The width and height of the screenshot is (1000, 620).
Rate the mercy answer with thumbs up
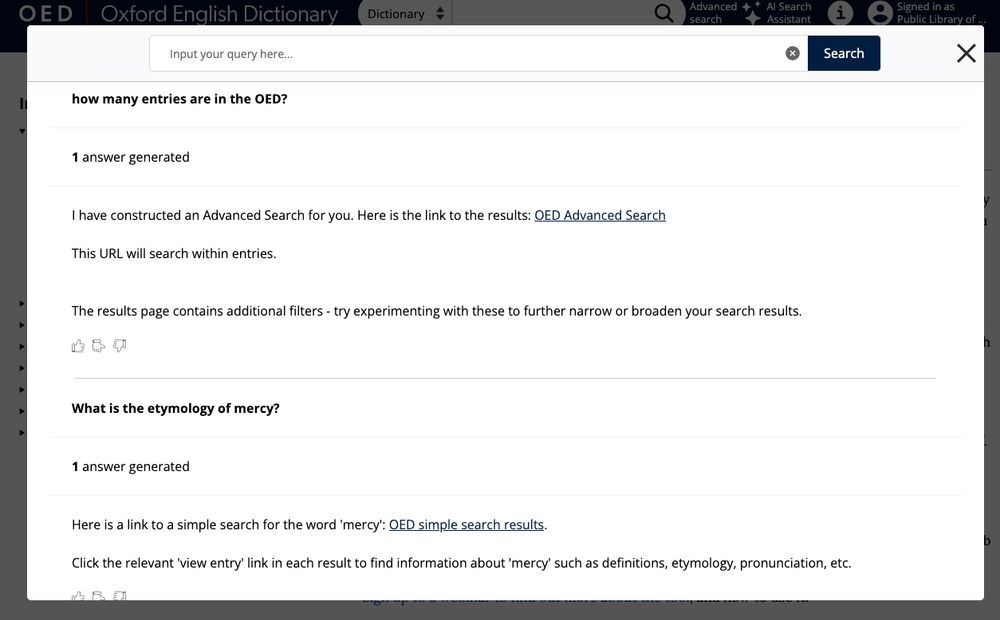coord(77,596)
